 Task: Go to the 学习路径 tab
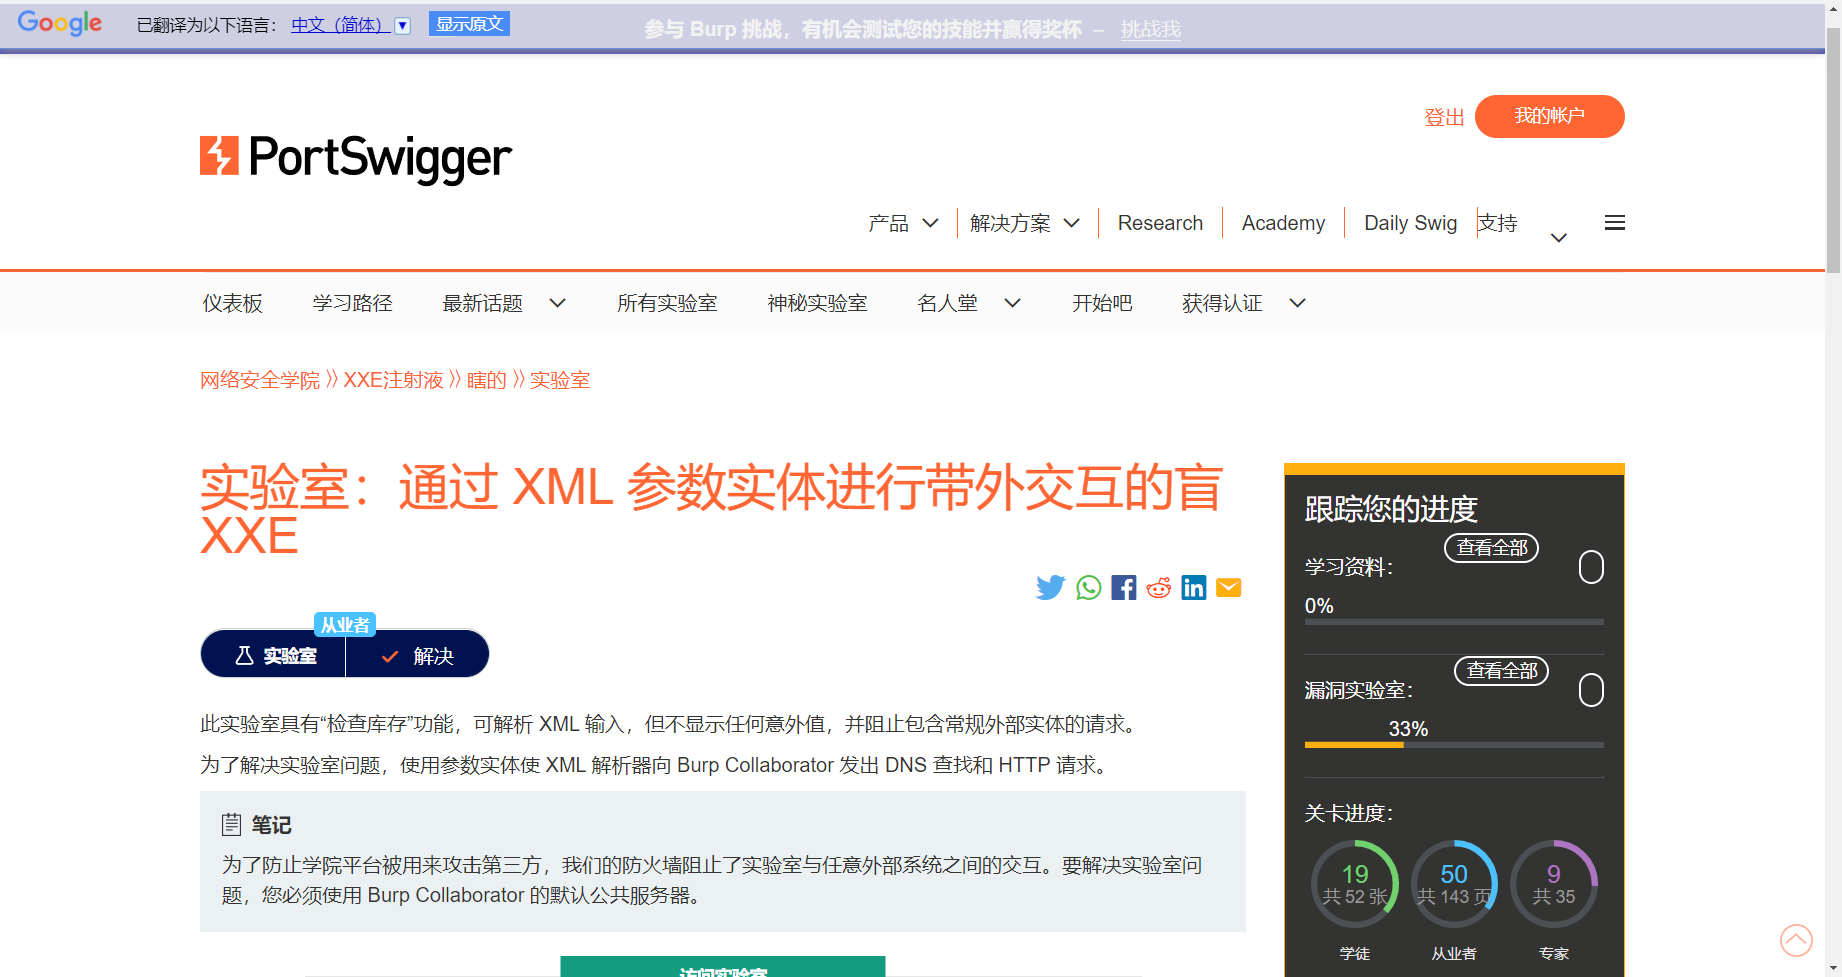[353, 303]
